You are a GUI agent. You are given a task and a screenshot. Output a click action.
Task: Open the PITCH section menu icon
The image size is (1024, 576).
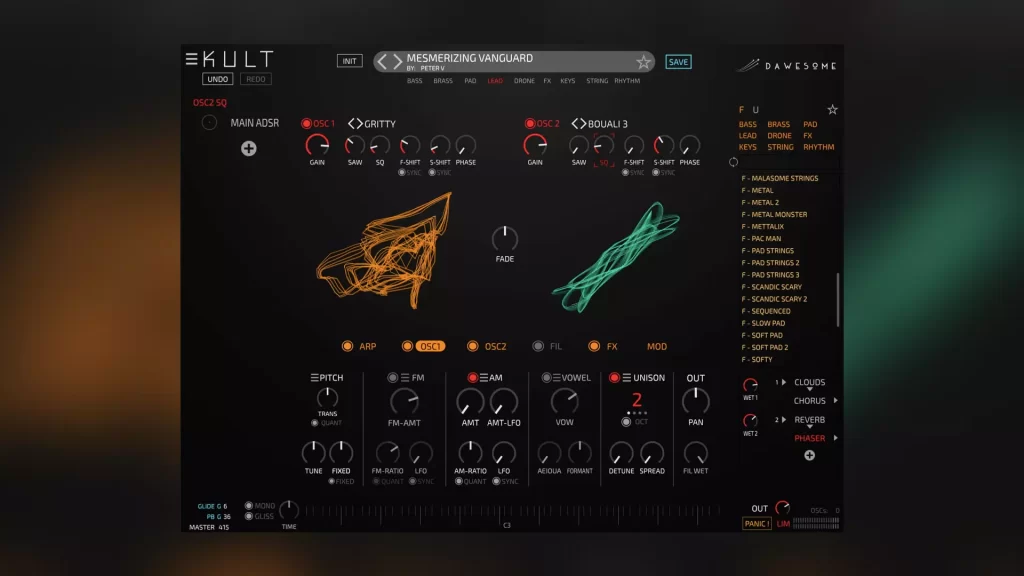(314, 377)
